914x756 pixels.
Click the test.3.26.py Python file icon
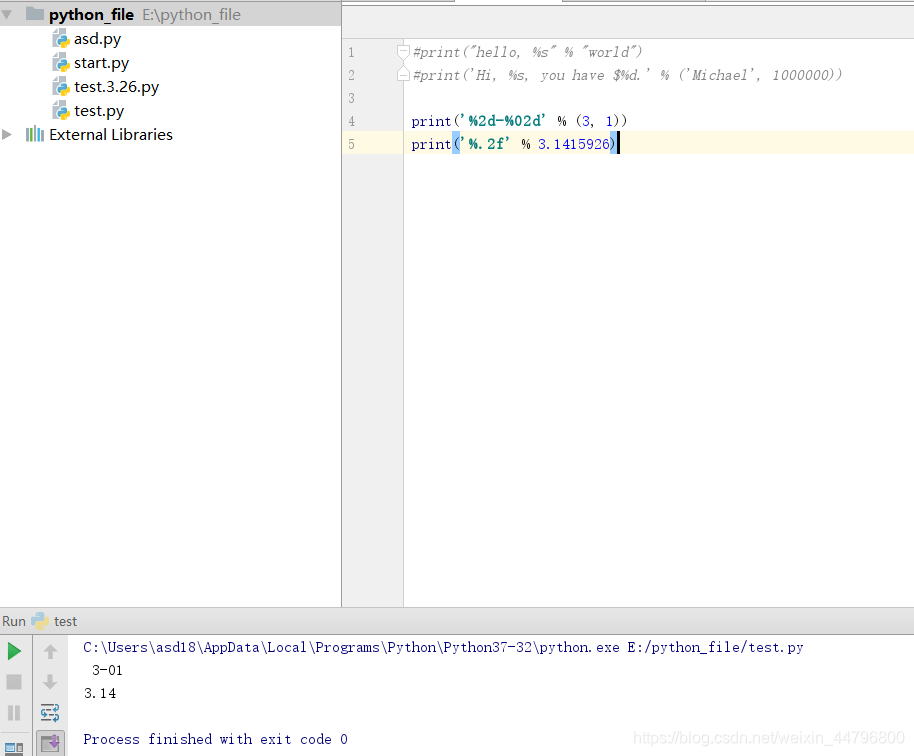(x=61, y=87)
